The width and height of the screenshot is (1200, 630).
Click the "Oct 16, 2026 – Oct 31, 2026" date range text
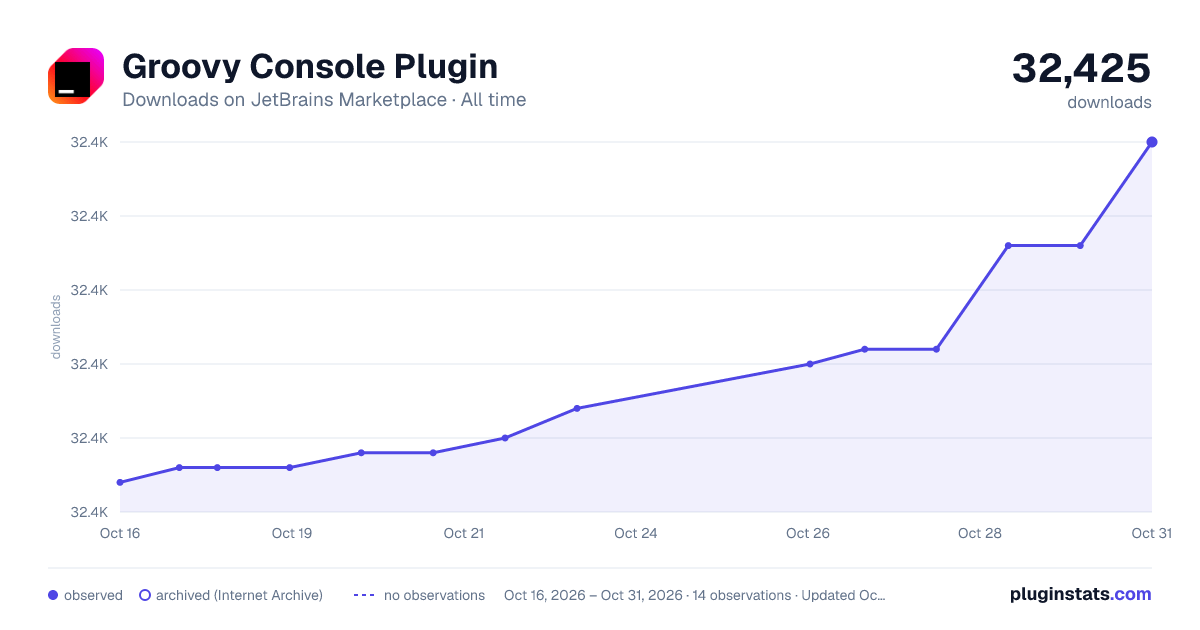tap(592, 595)
